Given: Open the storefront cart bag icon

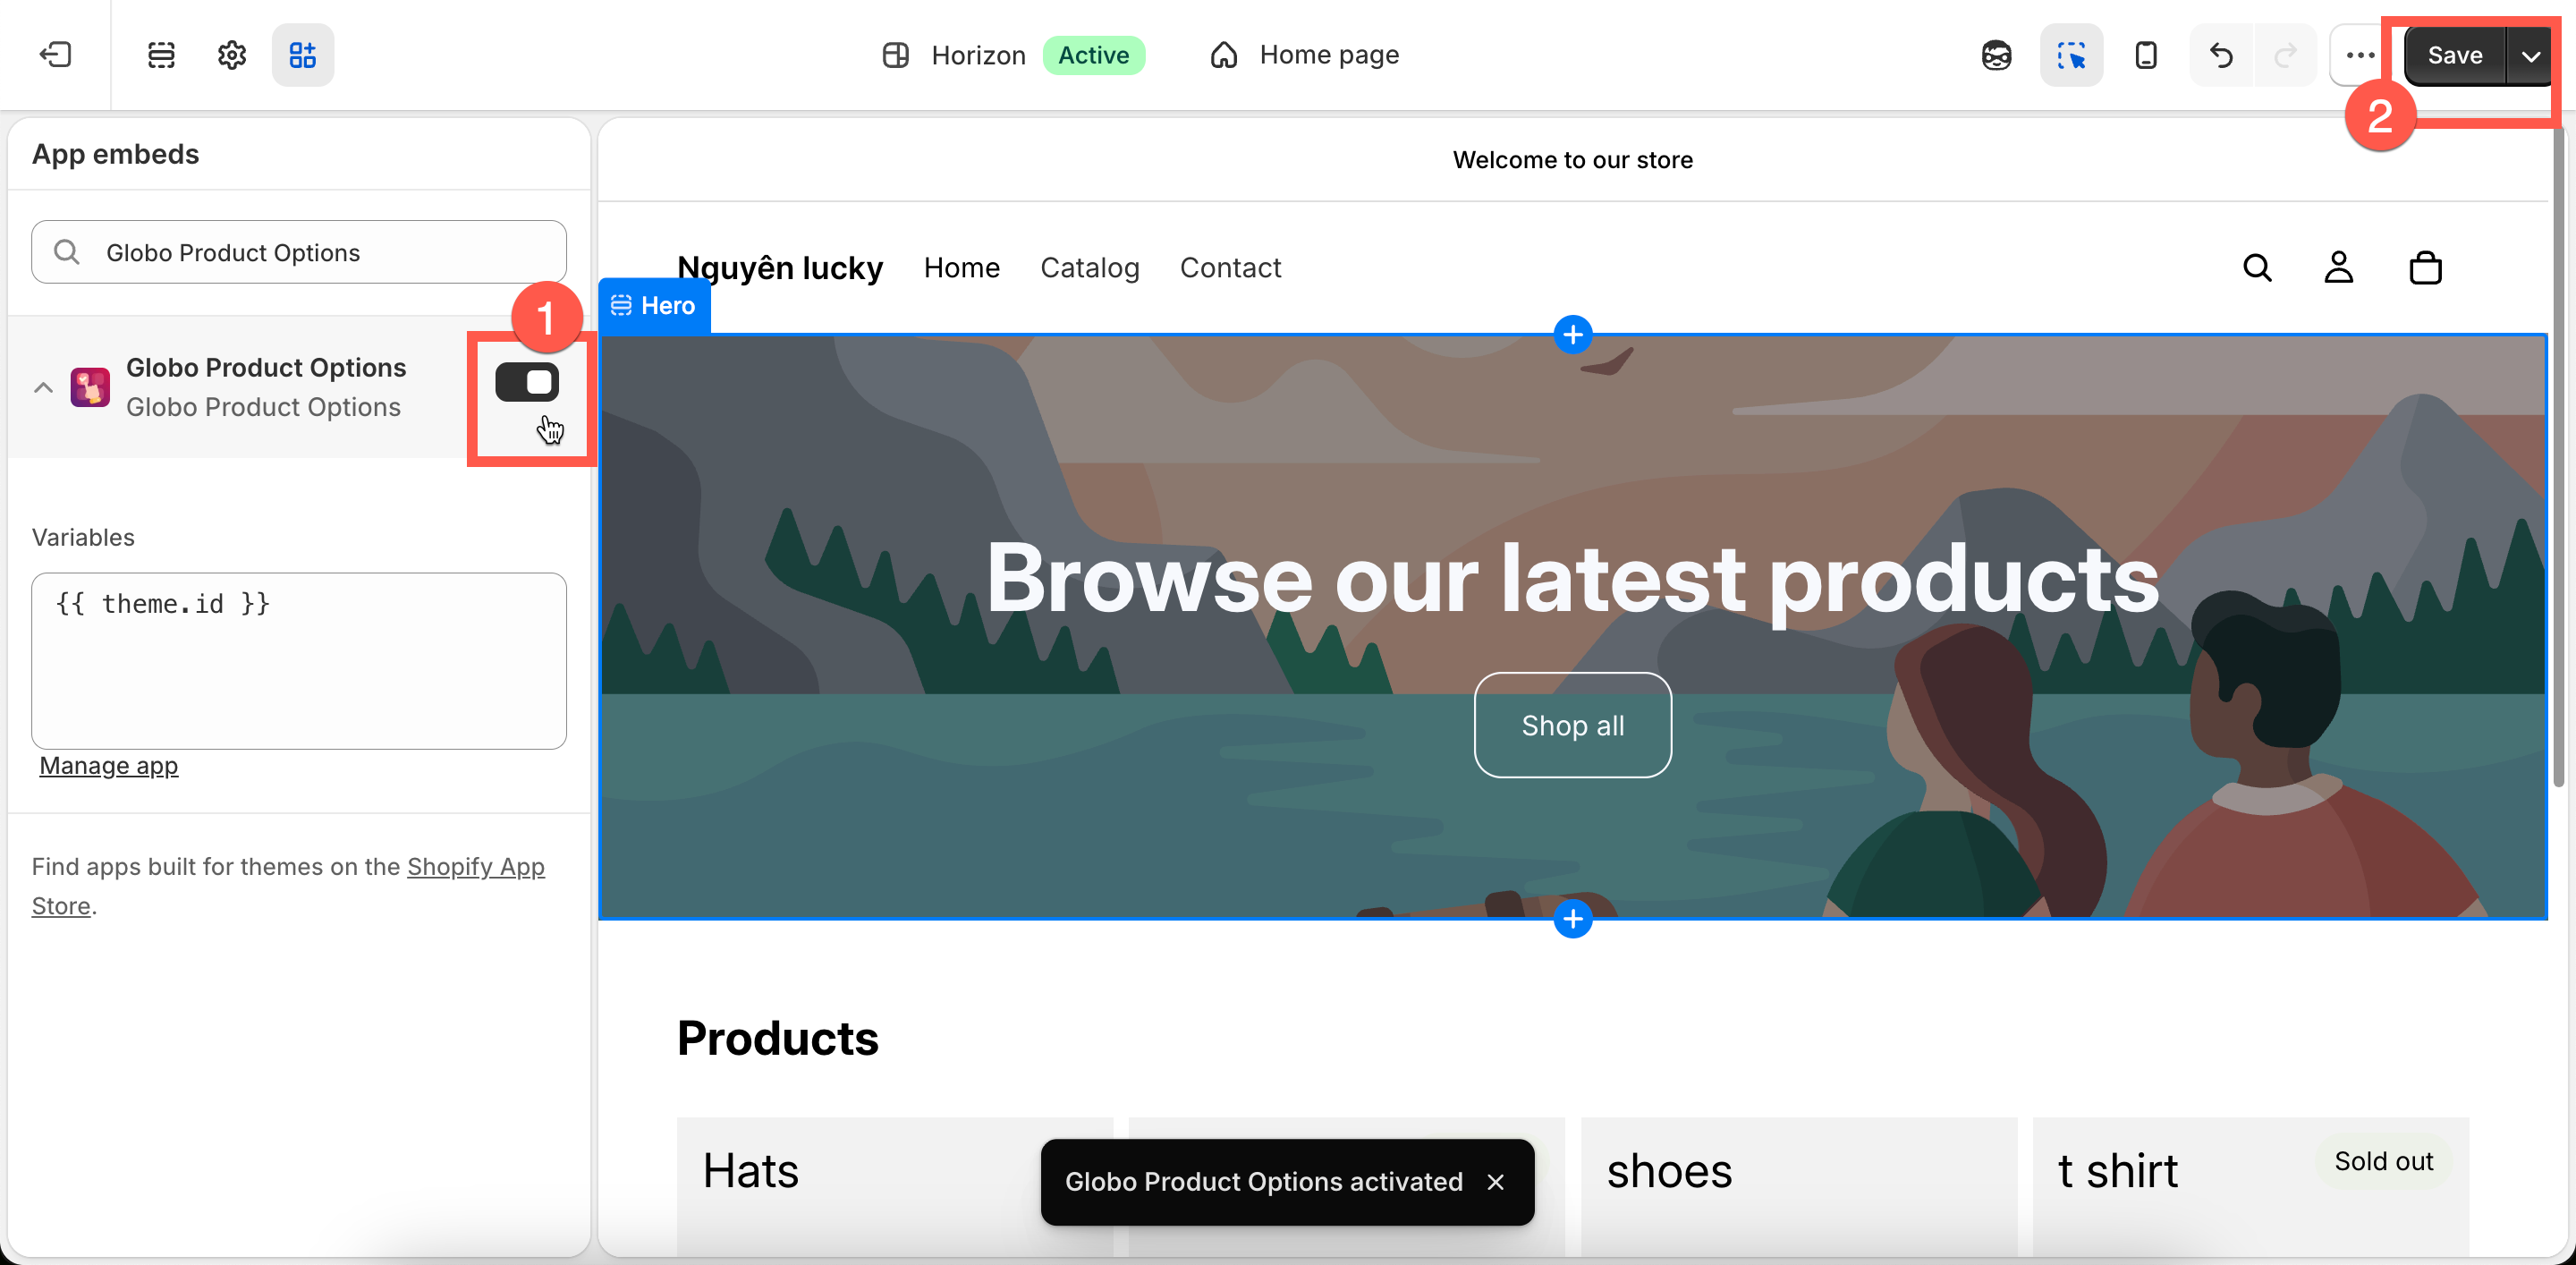Looking at the screenshot, I should click(2425, 267).
